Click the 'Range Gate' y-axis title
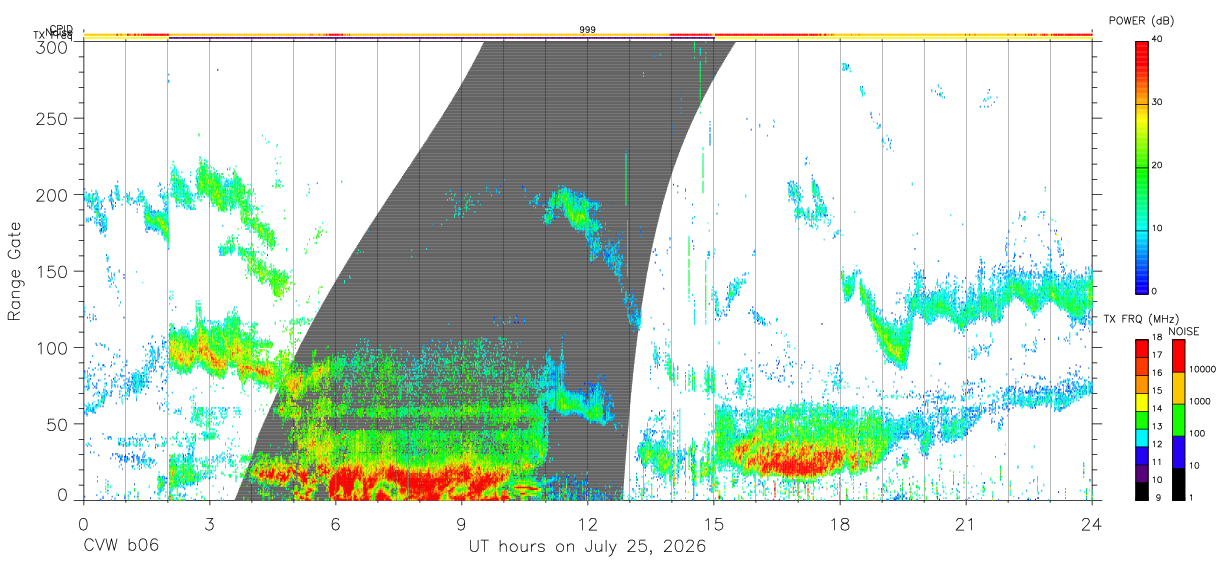 tap(15, 271)
